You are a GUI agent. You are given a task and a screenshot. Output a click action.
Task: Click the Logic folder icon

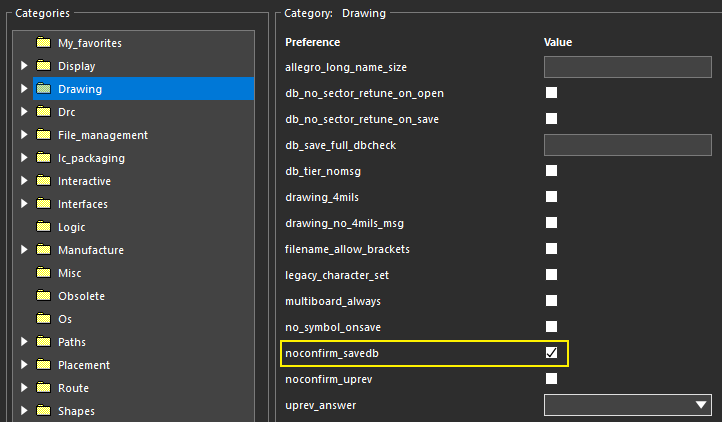pos(43,227)
